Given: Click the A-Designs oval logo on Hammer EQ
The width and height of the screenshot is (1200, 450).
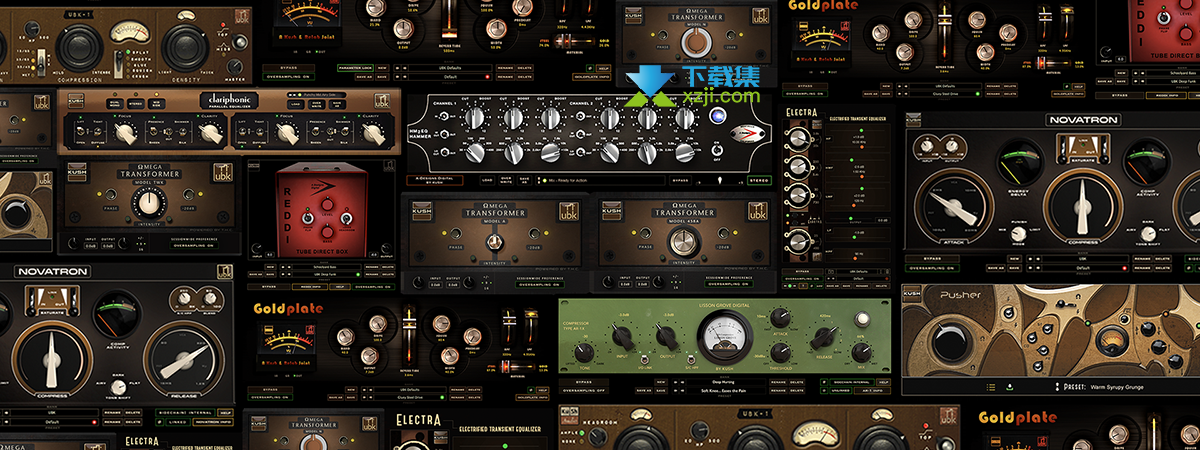Looking at the screenshot, I should click(749, 134).
